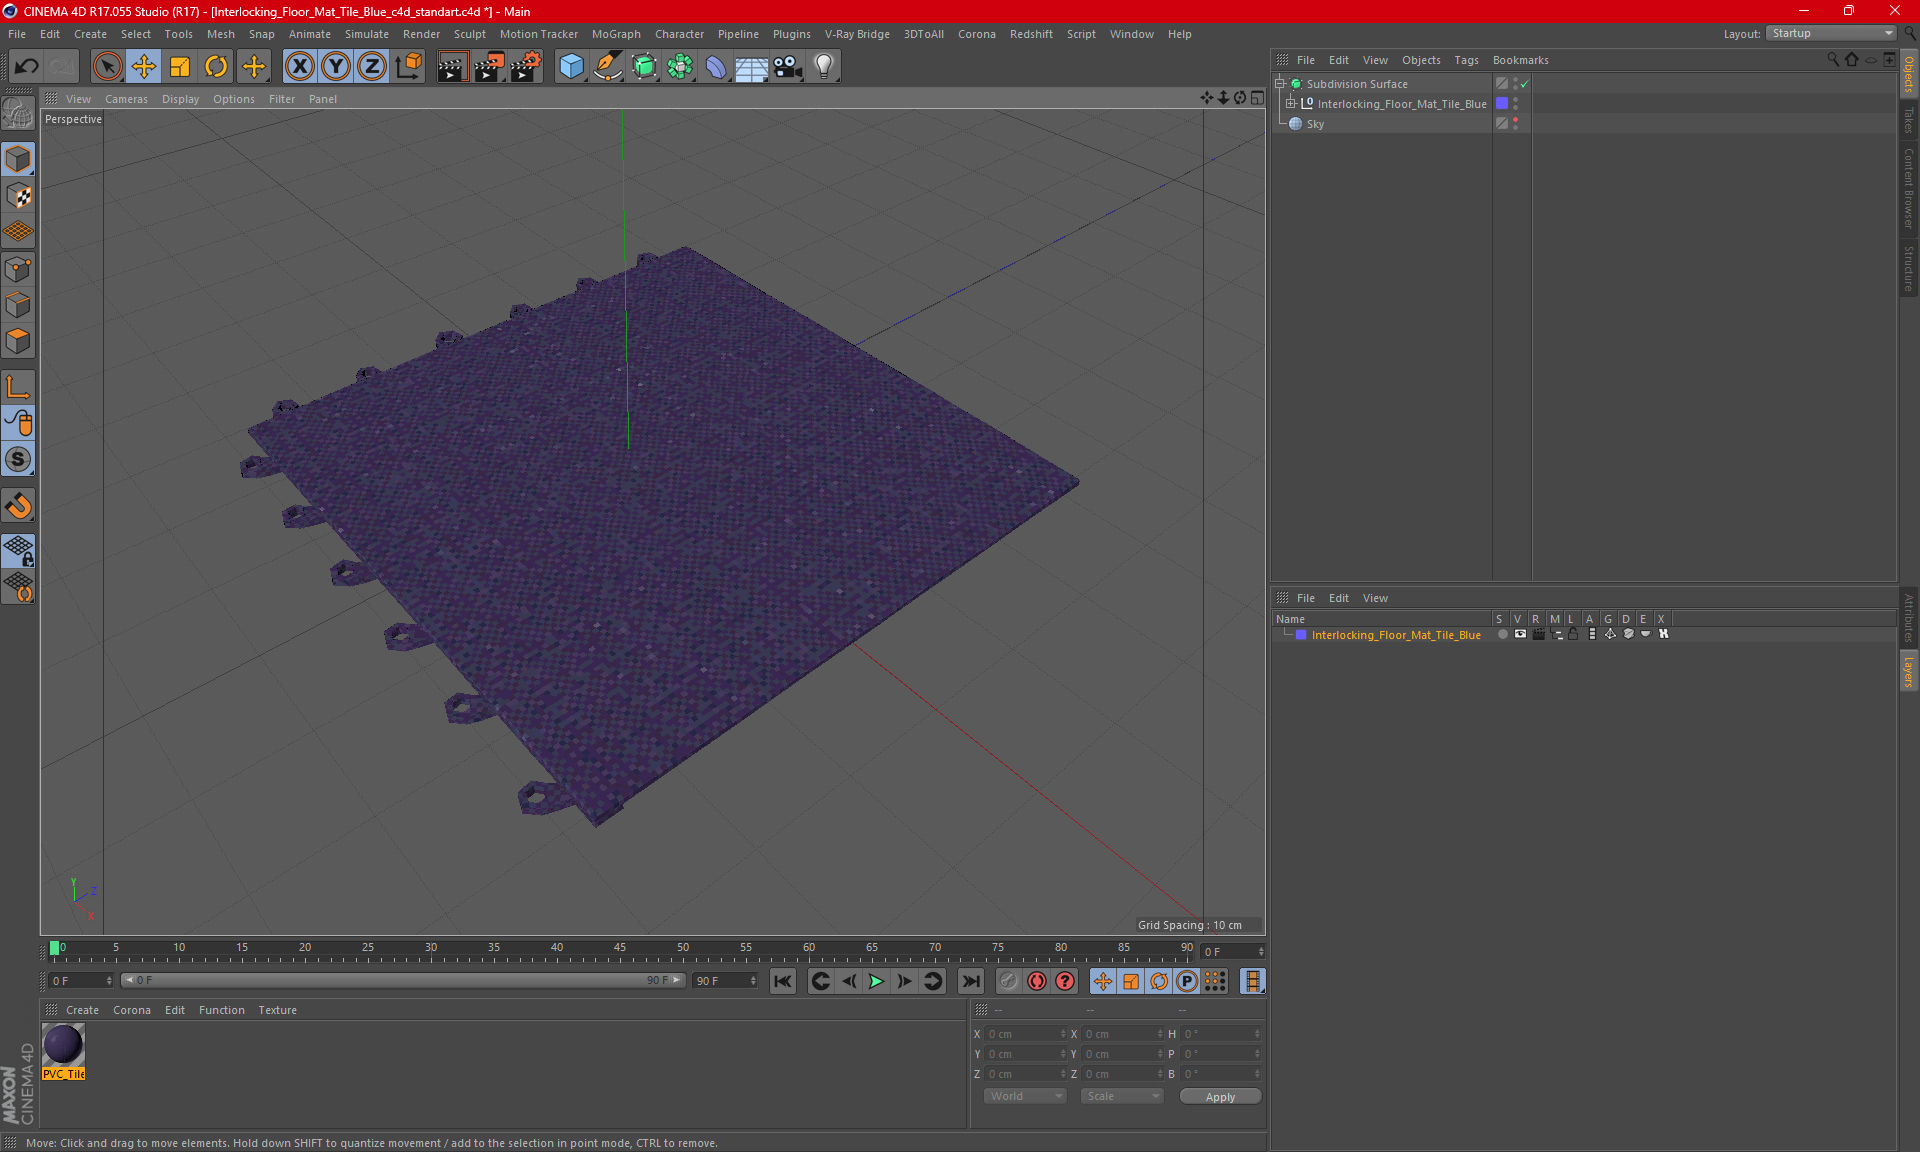Screen dimensions: 1920x1152
Task: Select the Live Selection tool
Action: coord(107,67)
